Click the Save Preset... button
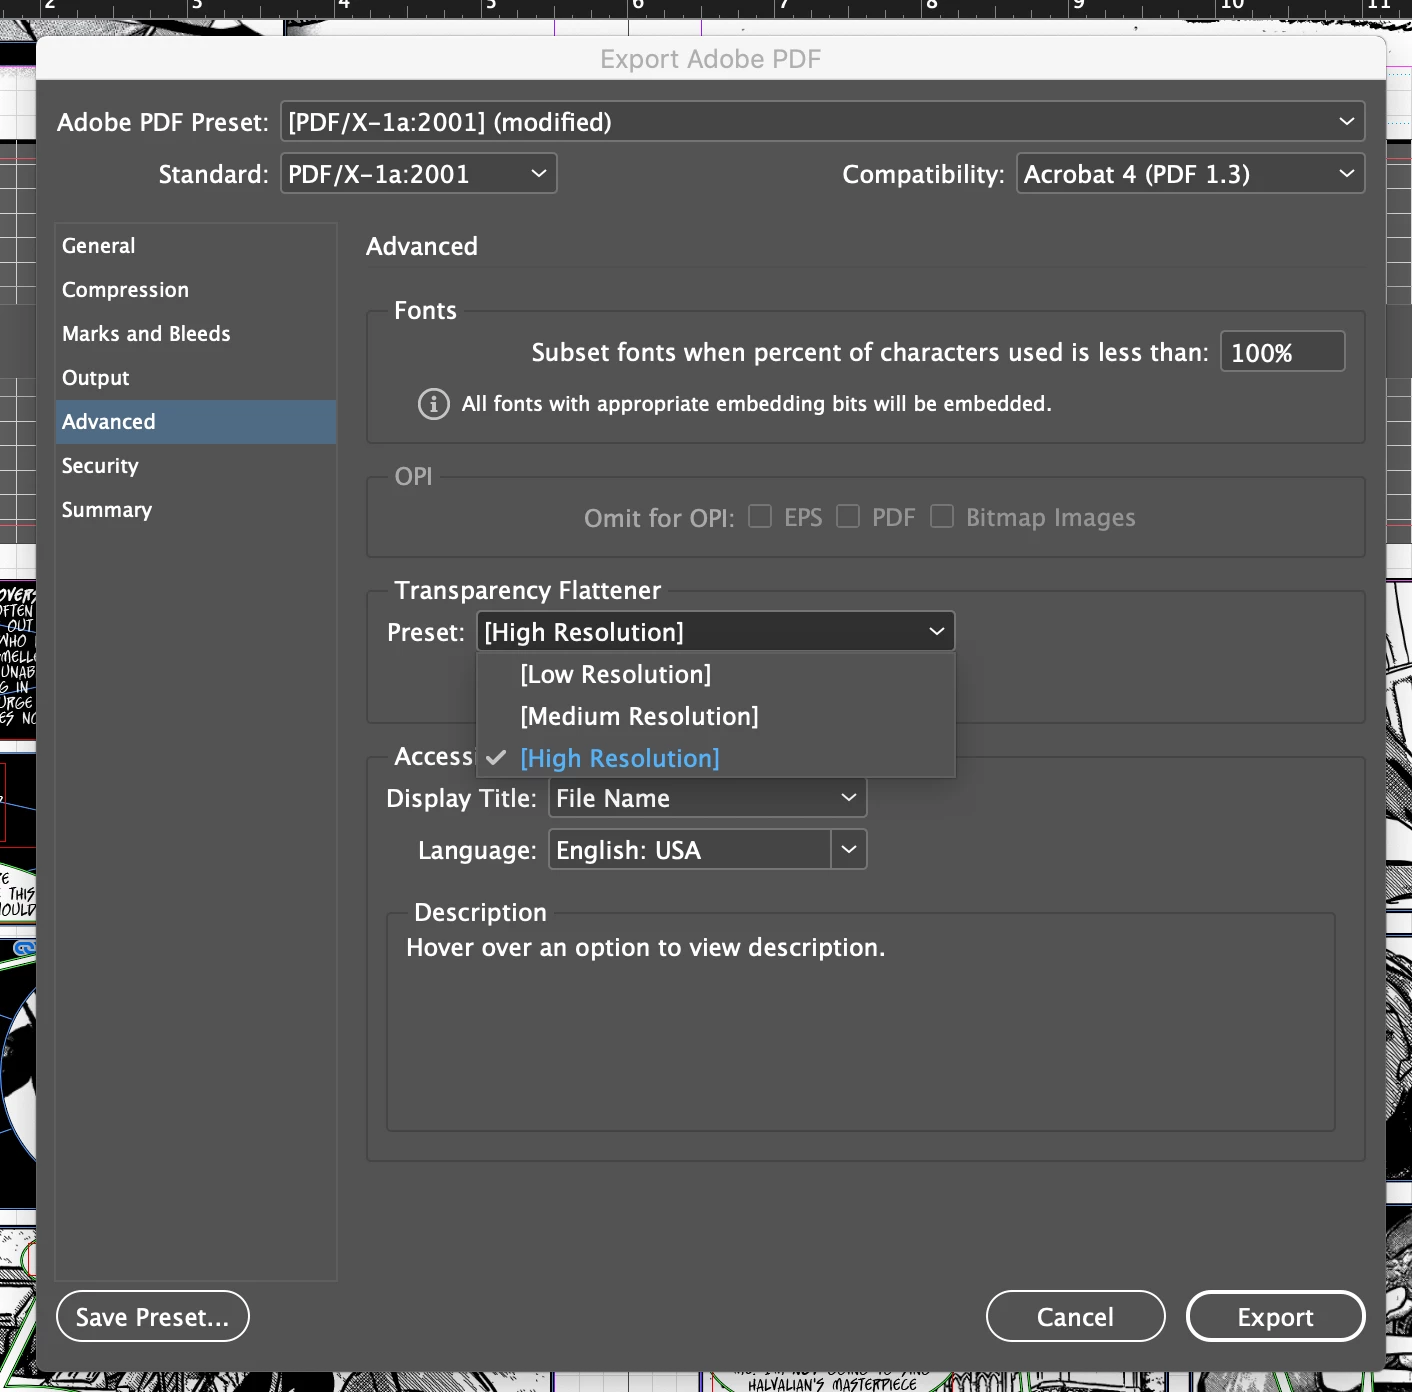 pos(153,1317)
